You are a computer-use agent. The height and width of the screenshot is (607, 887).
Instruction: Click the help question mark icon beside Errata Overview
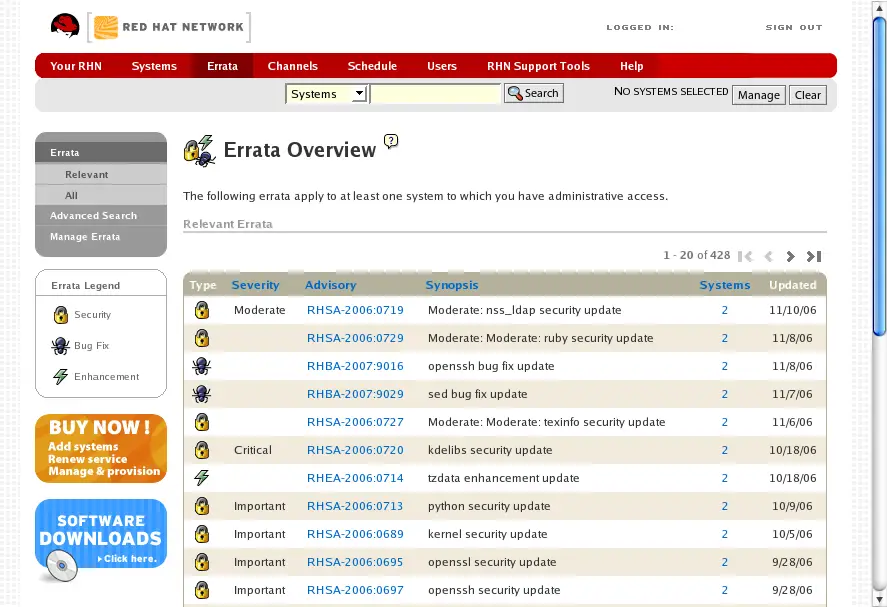391,141
